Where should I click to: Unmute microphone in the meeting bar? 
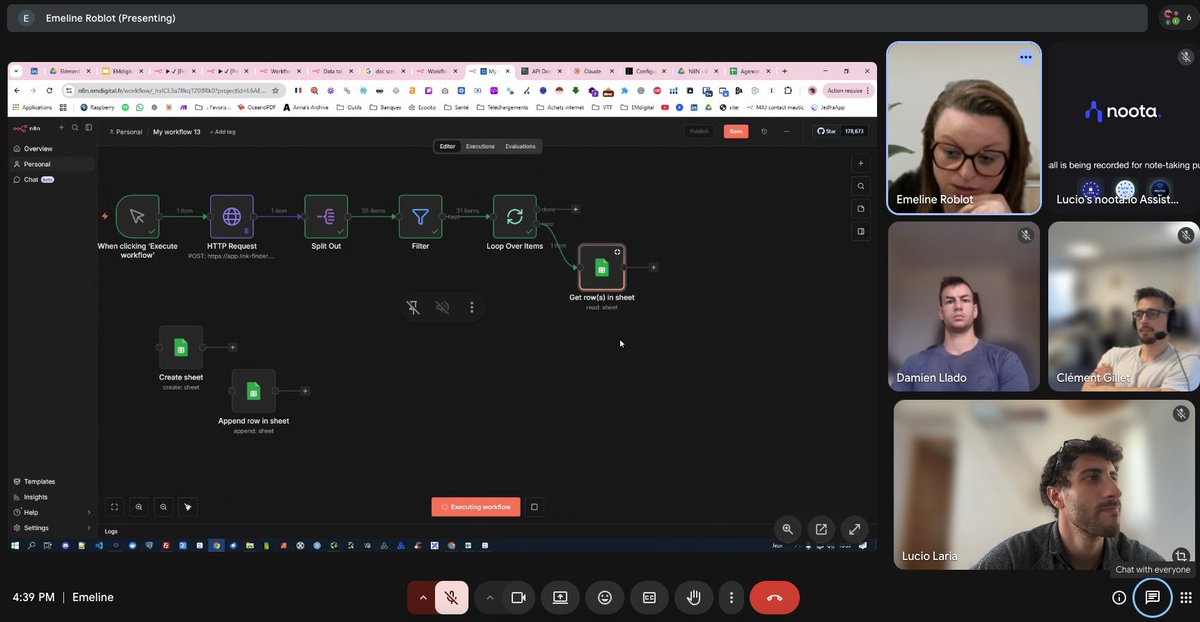click(x=452, y=597)
